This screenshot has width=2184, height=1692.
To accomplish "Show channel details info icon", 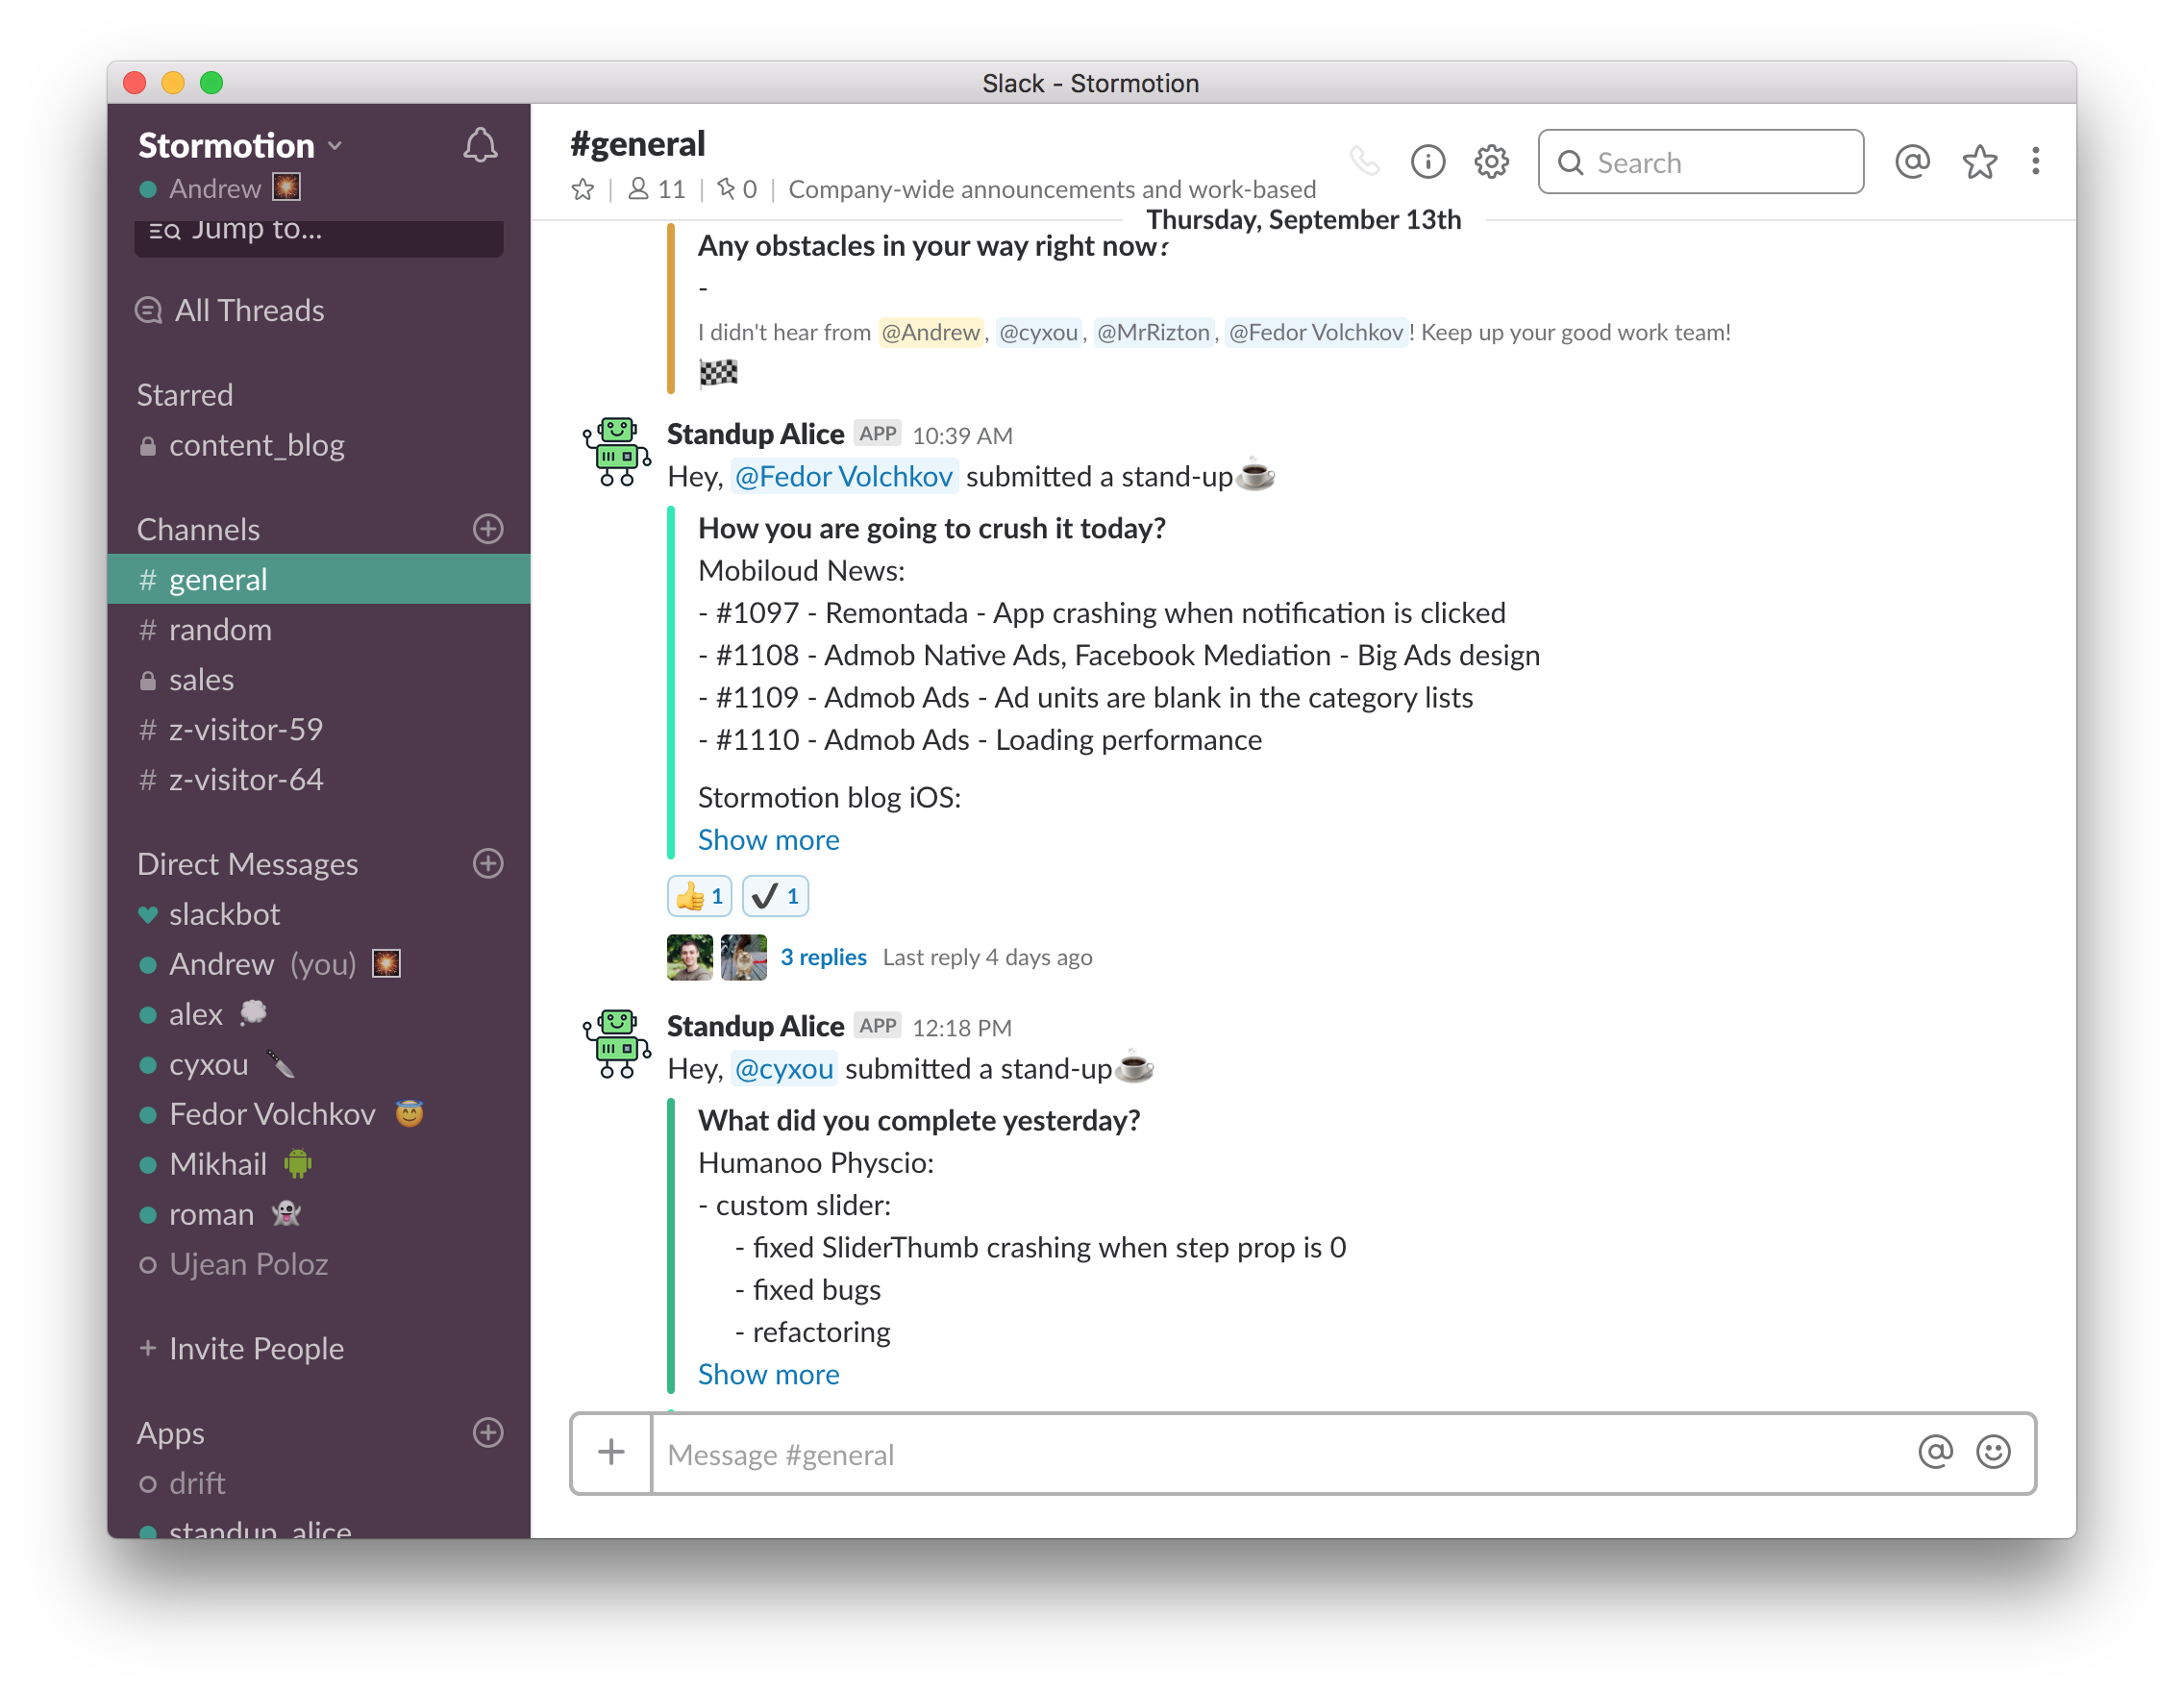I will (1427, 161).
